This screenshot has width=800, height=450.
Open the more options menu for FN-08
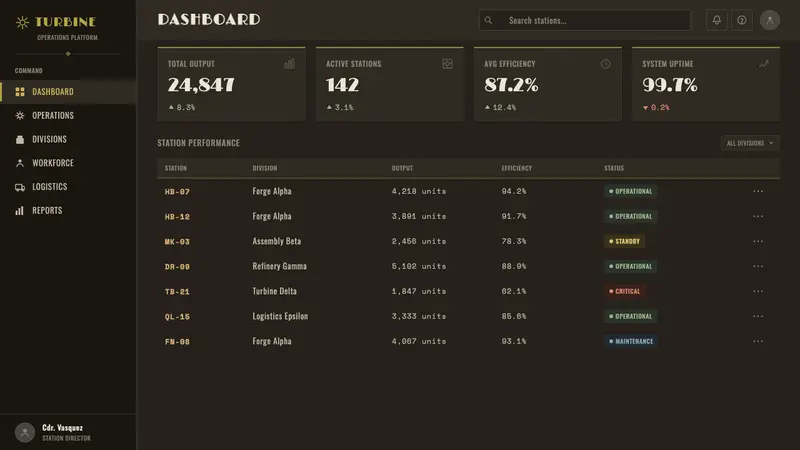pyautogui.click(x=758, y=341)
